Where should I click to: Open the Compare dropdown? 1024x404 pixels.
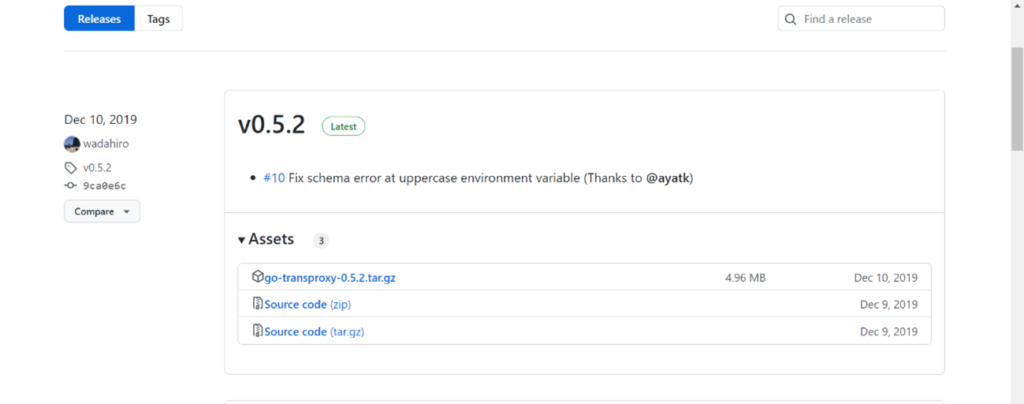(102, 212)
